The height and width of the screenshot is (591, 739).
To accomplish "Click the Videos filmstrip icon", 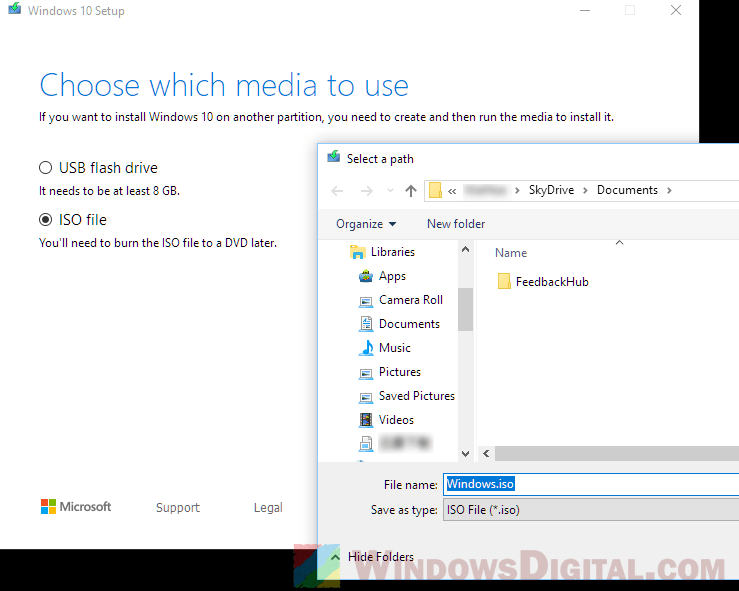I will tap(366, 419).
